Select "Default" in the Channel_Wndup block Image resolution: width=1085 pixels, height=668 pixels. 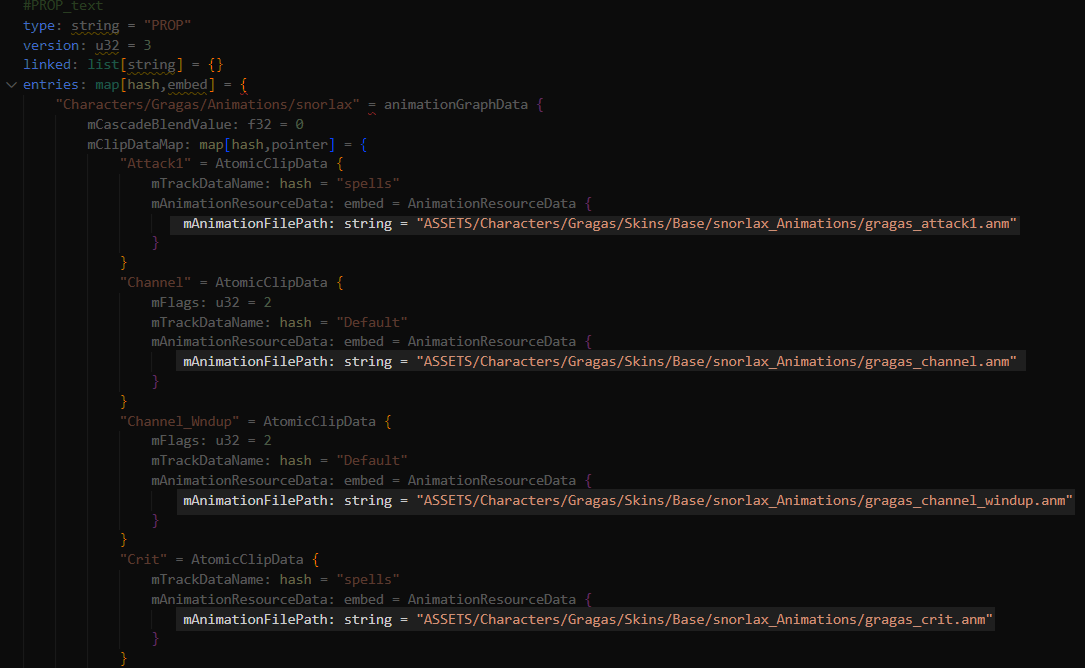[372, 461]
